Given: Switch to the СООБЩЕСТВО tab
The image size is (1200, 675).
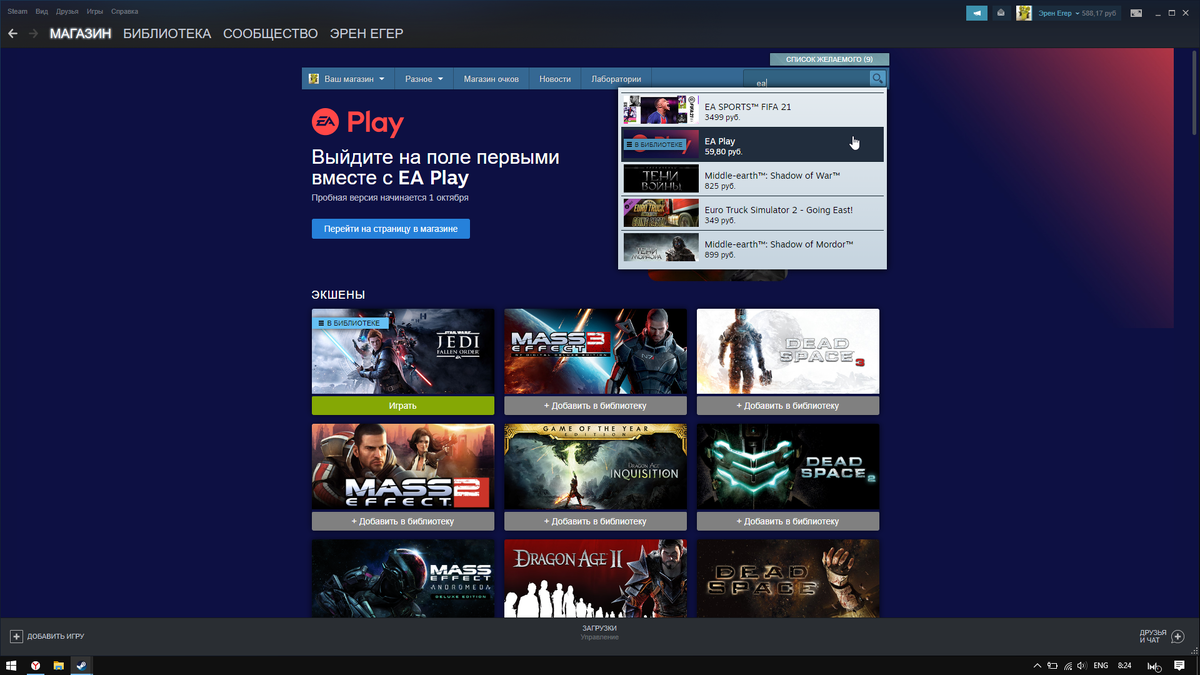Looking at the screenshot, I should click(x=270, y=33).
